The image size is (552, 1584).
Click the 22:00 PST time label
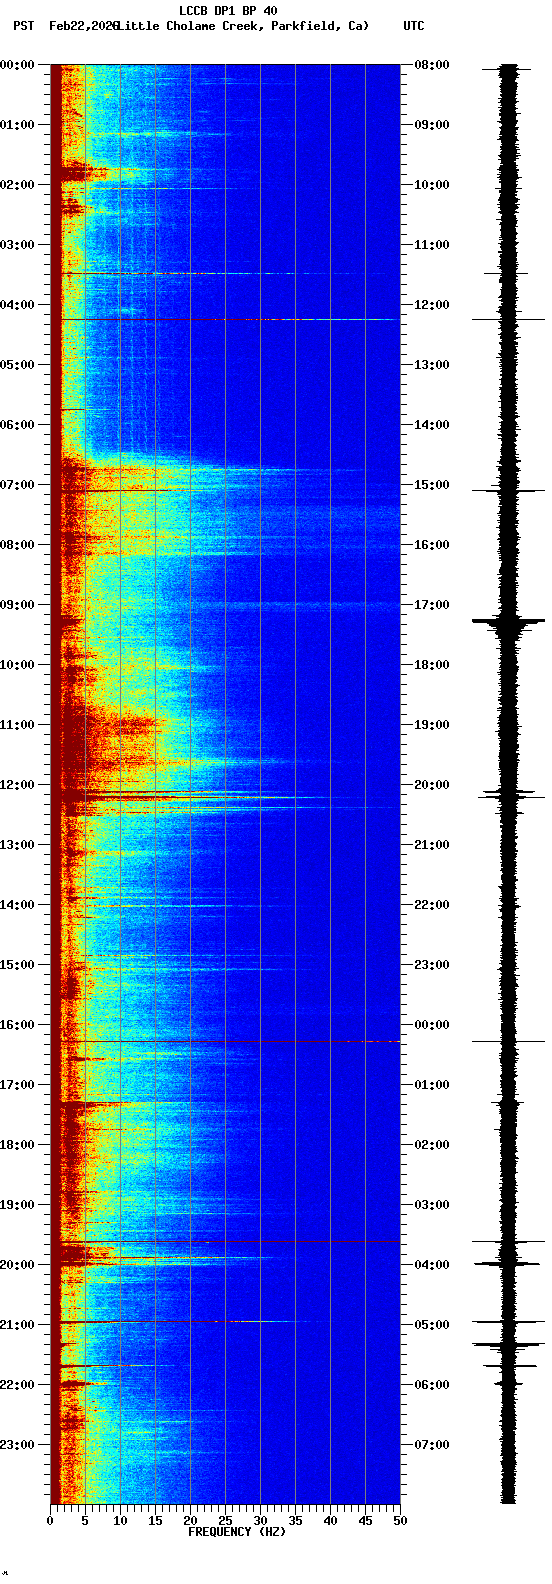click(17, 1385)
